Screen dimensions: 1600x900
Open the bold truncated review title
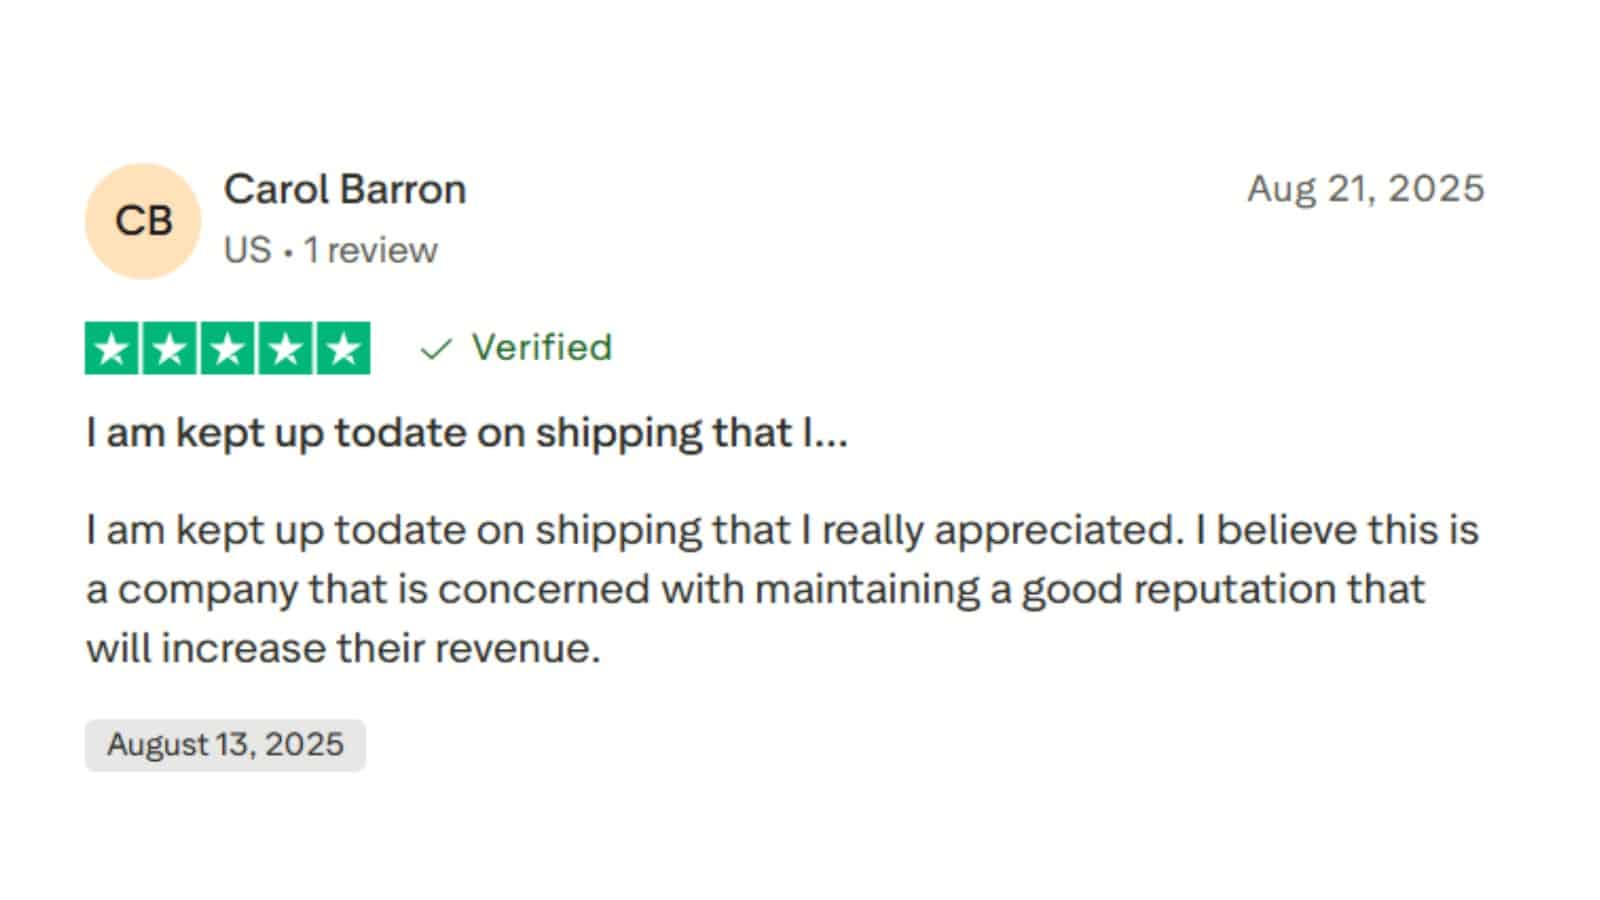pyautogui.click(x=466, y=433)
